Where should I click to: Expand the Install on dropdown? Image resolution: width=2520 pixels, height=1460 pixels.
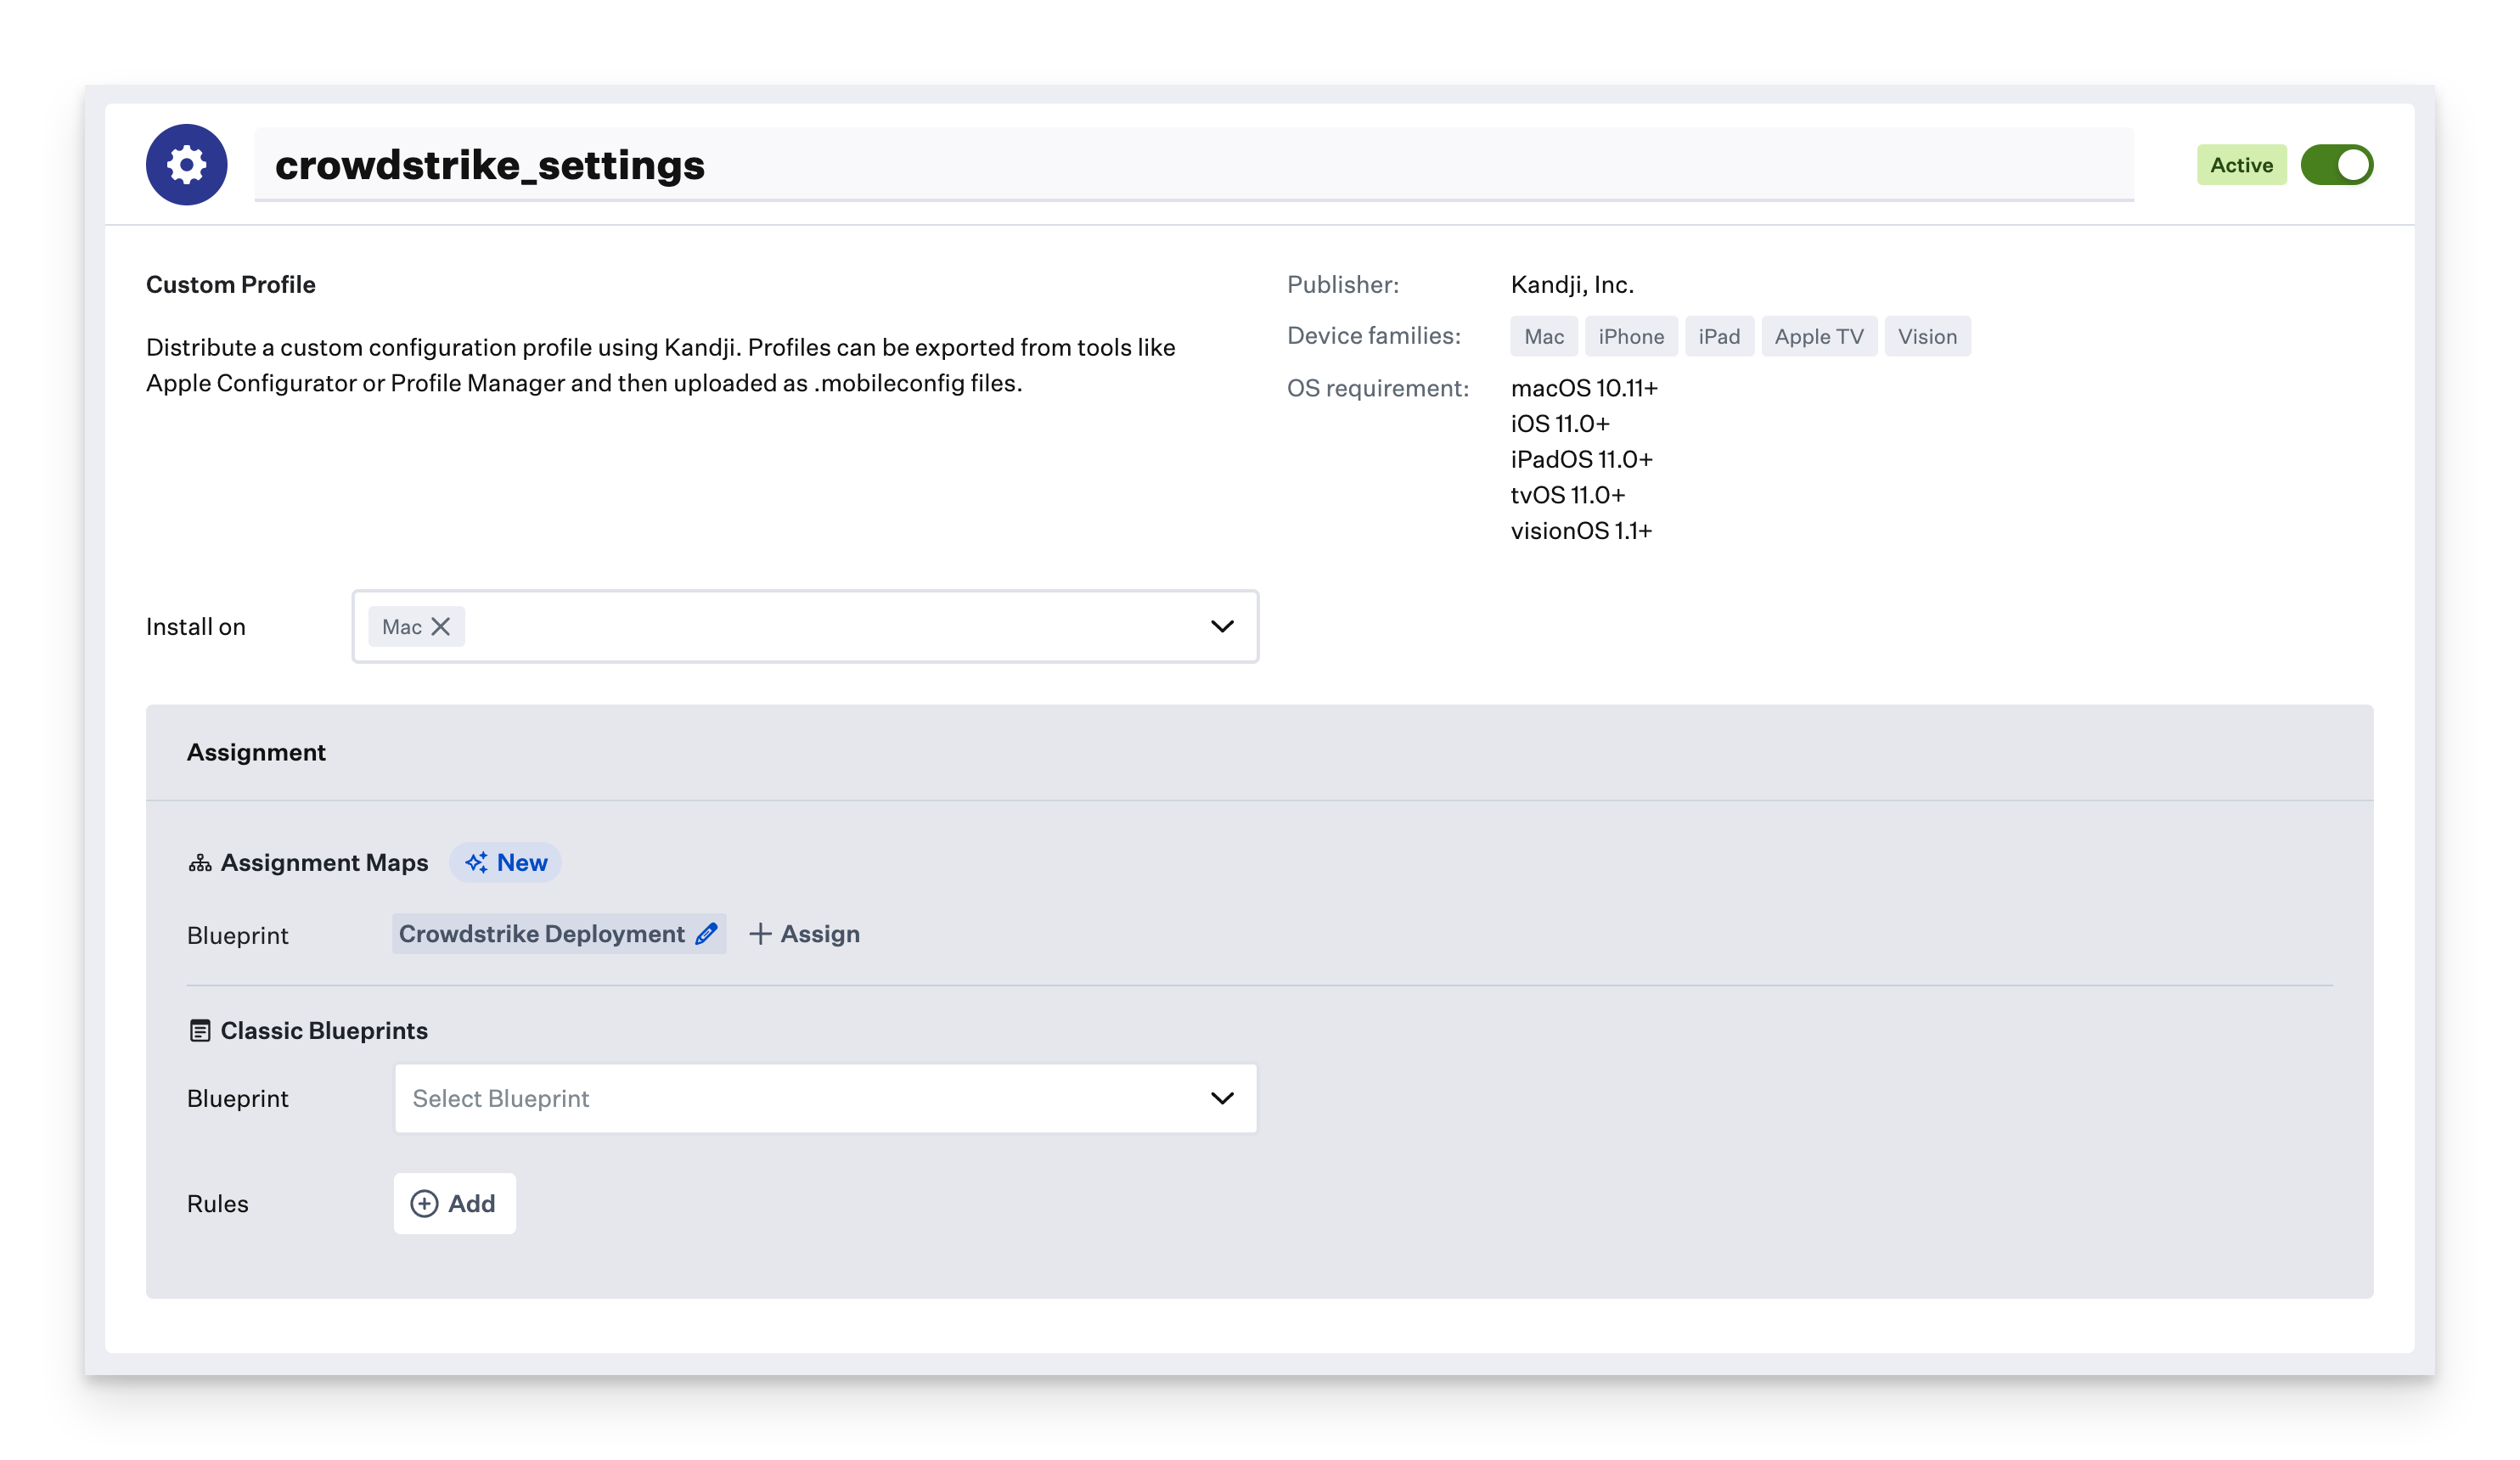coord(1222,626)
